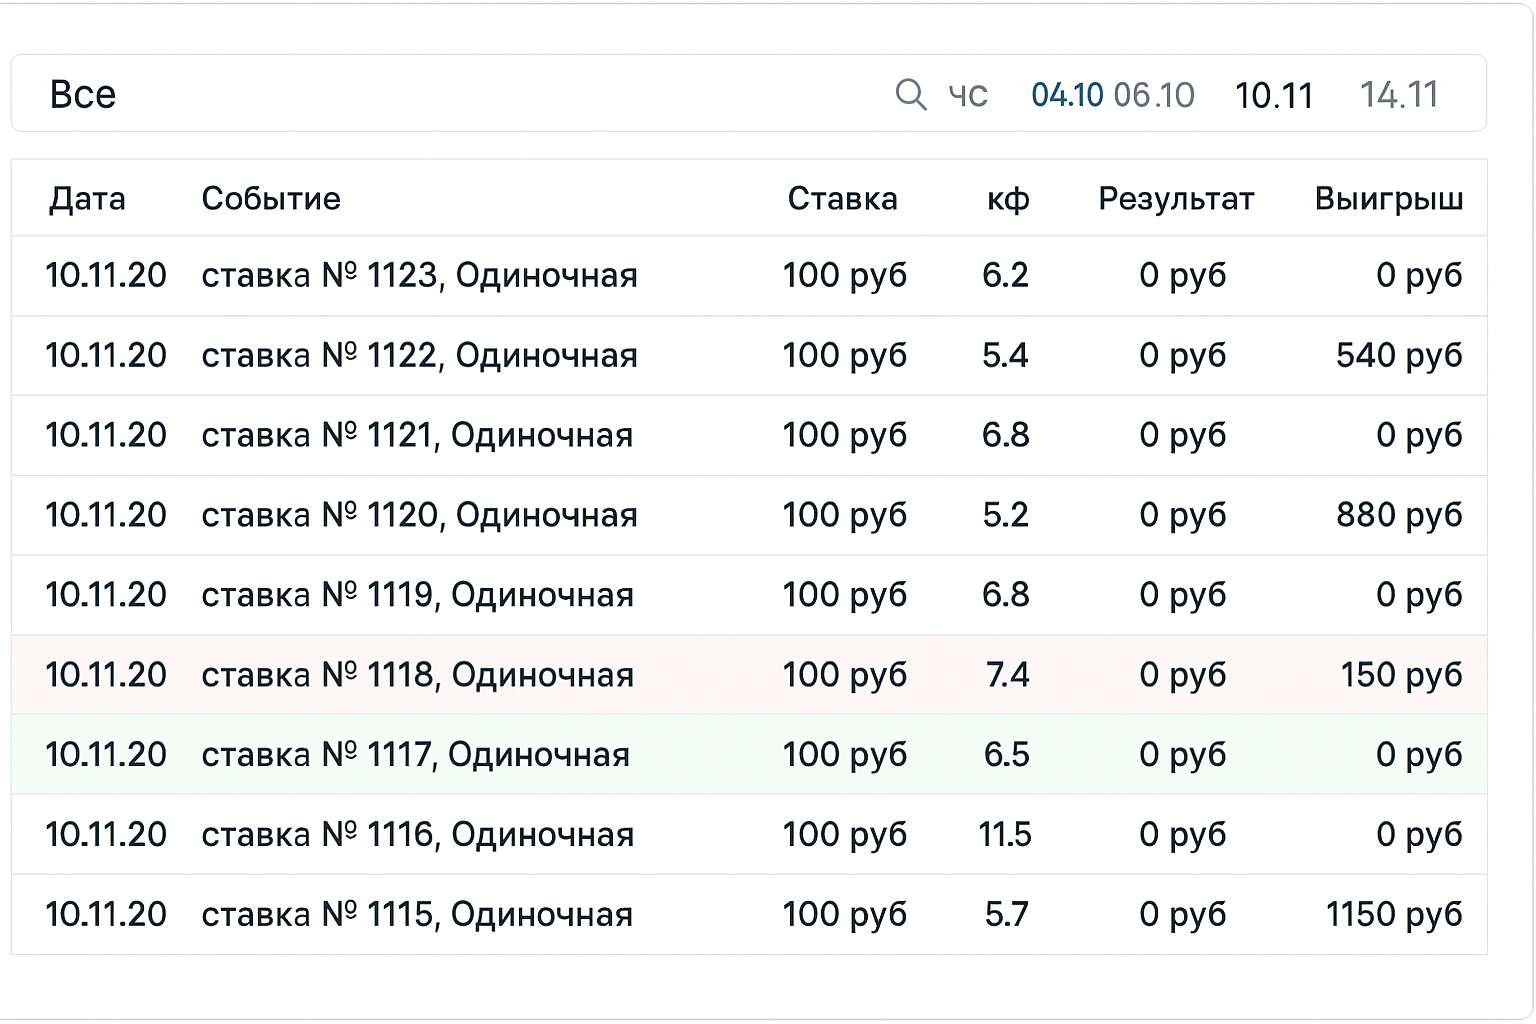Select the 14.11 date filter
Viewport: 1536px width, 1024px height.
1400,94
